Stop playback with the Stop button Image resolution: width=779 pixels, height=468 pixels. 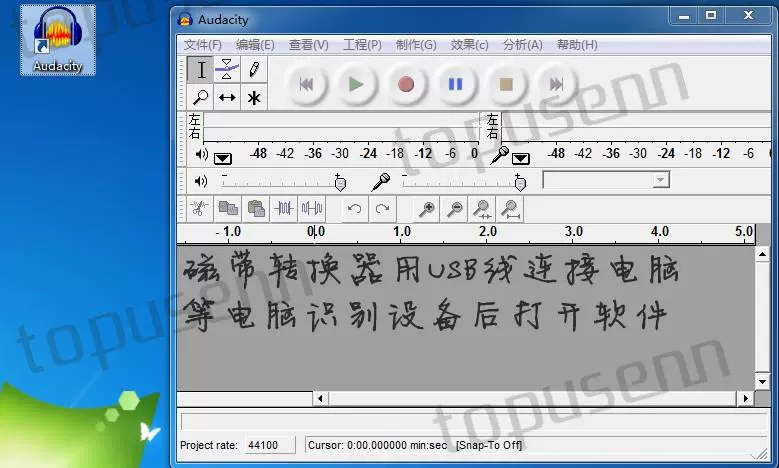tap(506, 84)
